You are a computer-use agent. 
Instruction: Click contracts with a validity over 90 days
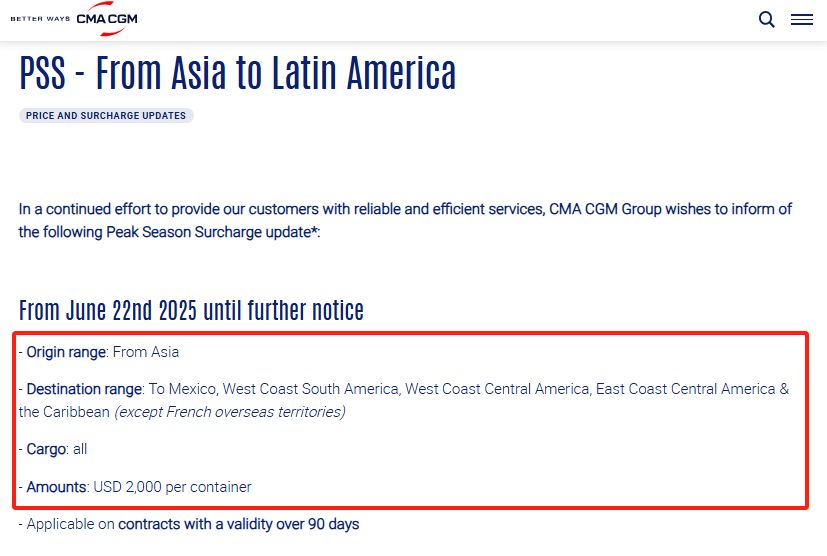click(x=238, y=524)
